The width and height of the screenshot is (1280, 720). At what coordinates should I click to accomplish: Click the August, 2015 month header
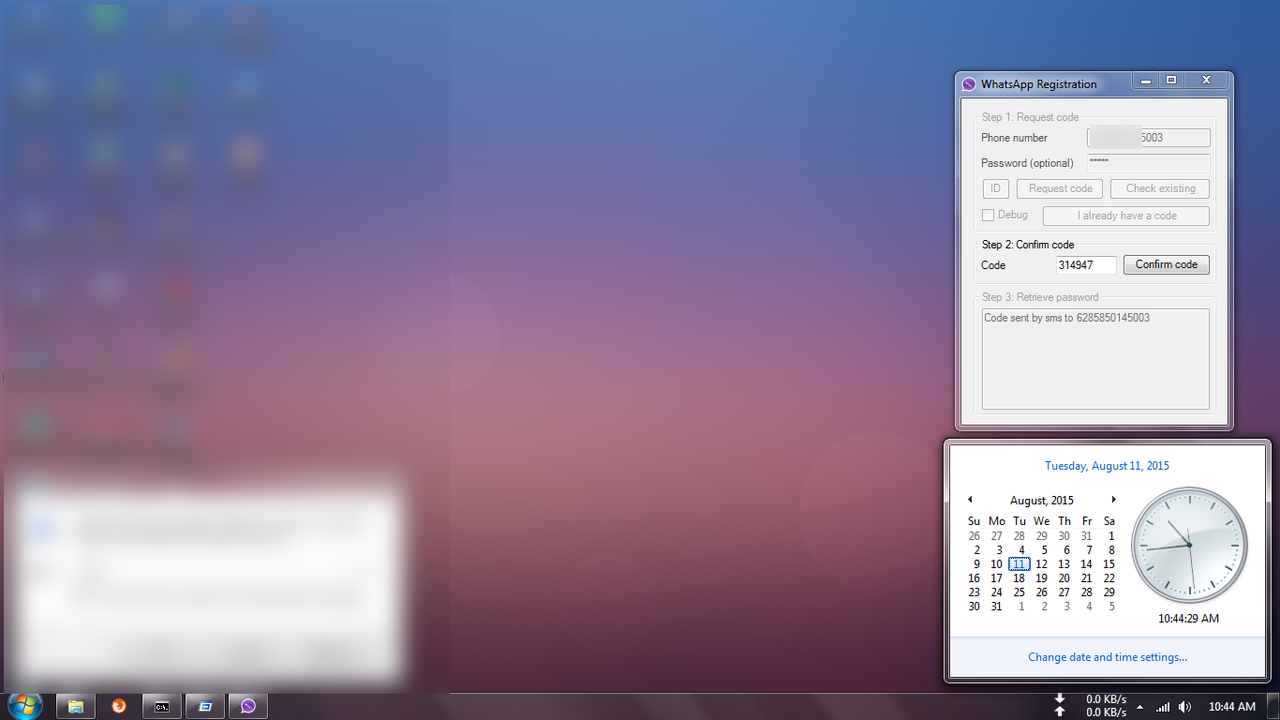tap(1041, 500)
